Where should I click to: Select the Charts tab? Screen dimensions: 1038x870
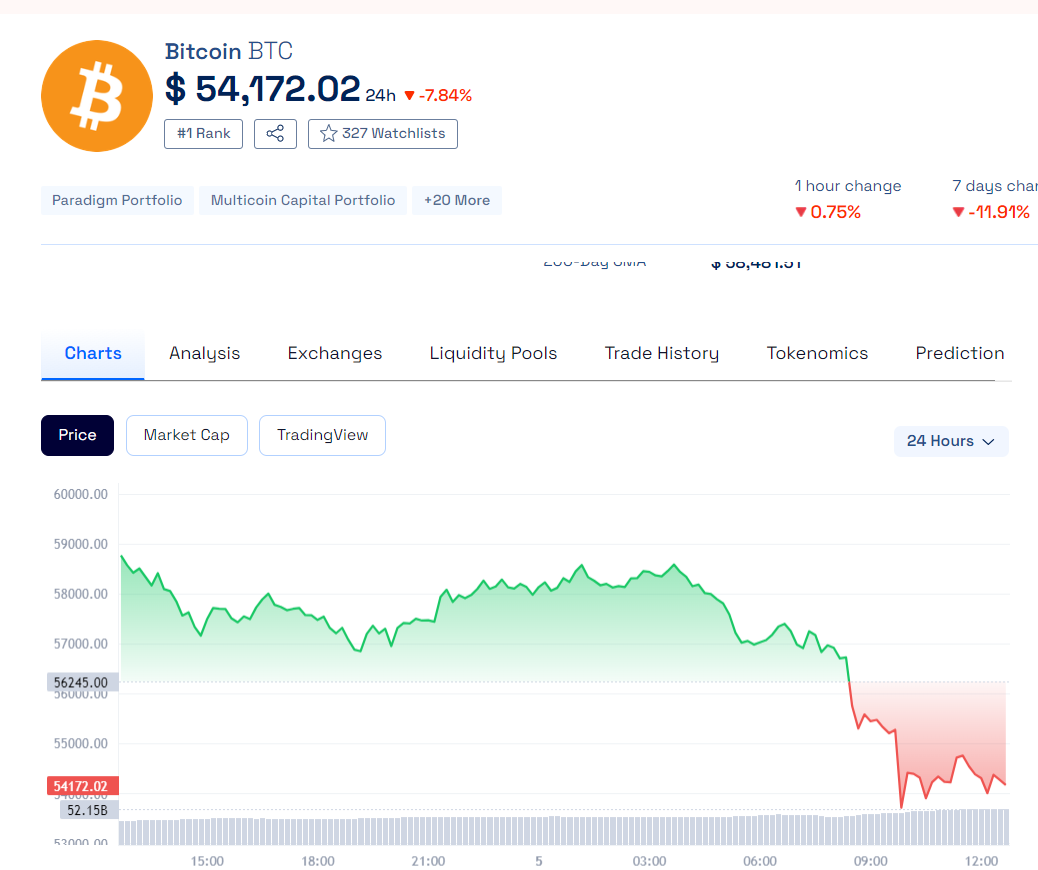click(92, 352)
